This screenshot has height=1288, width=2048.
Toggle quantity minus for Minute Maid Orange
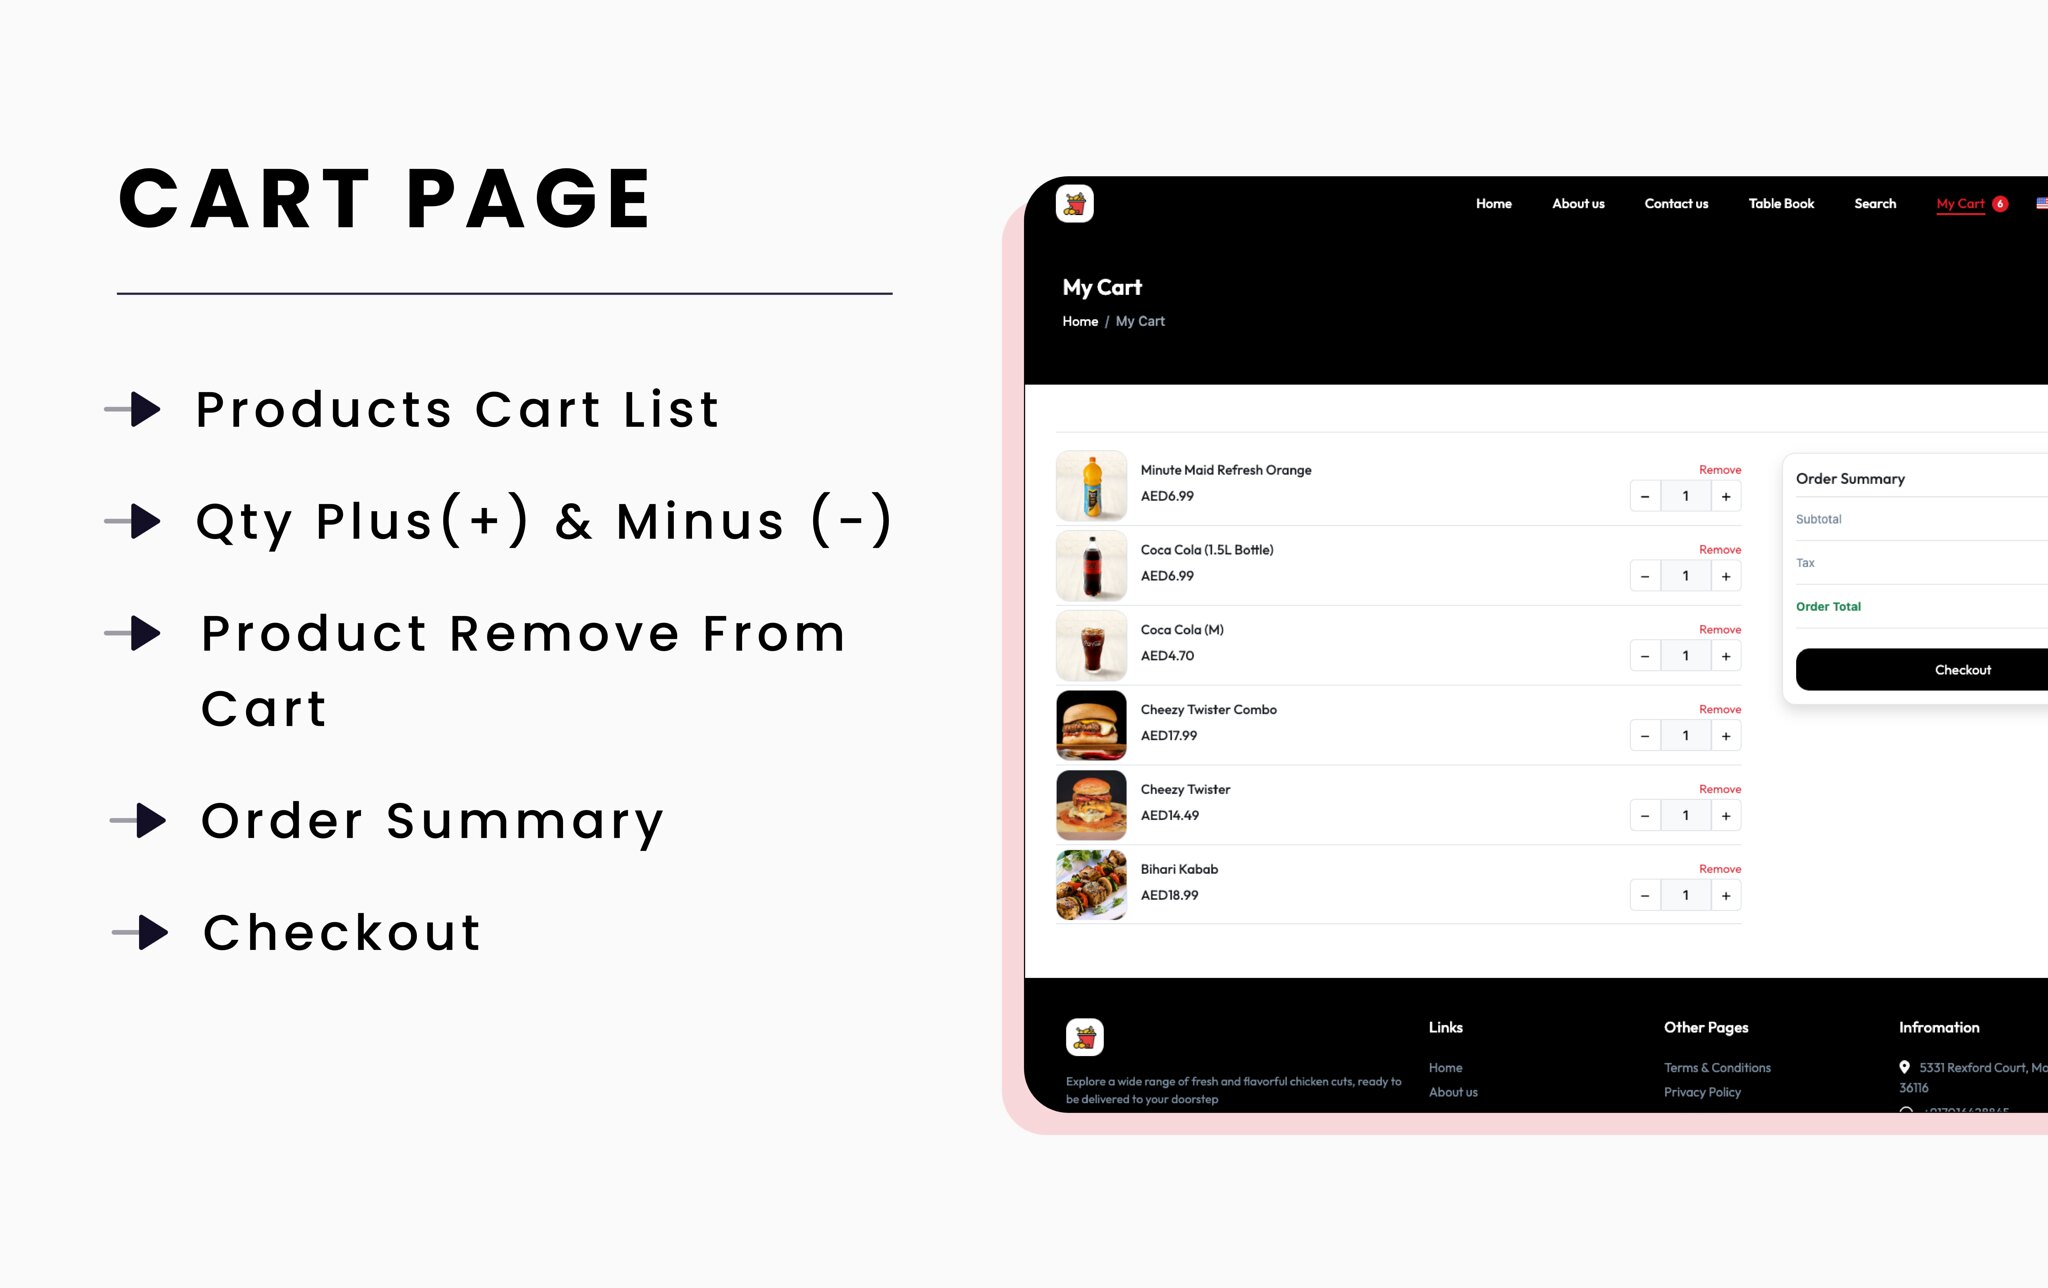[x=1646, y=496]
